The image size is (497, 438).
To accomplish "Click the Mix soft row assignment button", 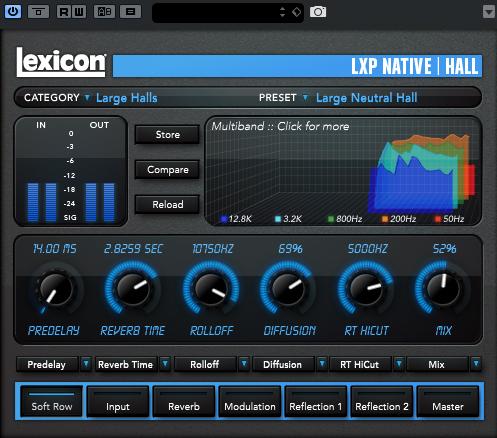I will [x=437, y=364].
